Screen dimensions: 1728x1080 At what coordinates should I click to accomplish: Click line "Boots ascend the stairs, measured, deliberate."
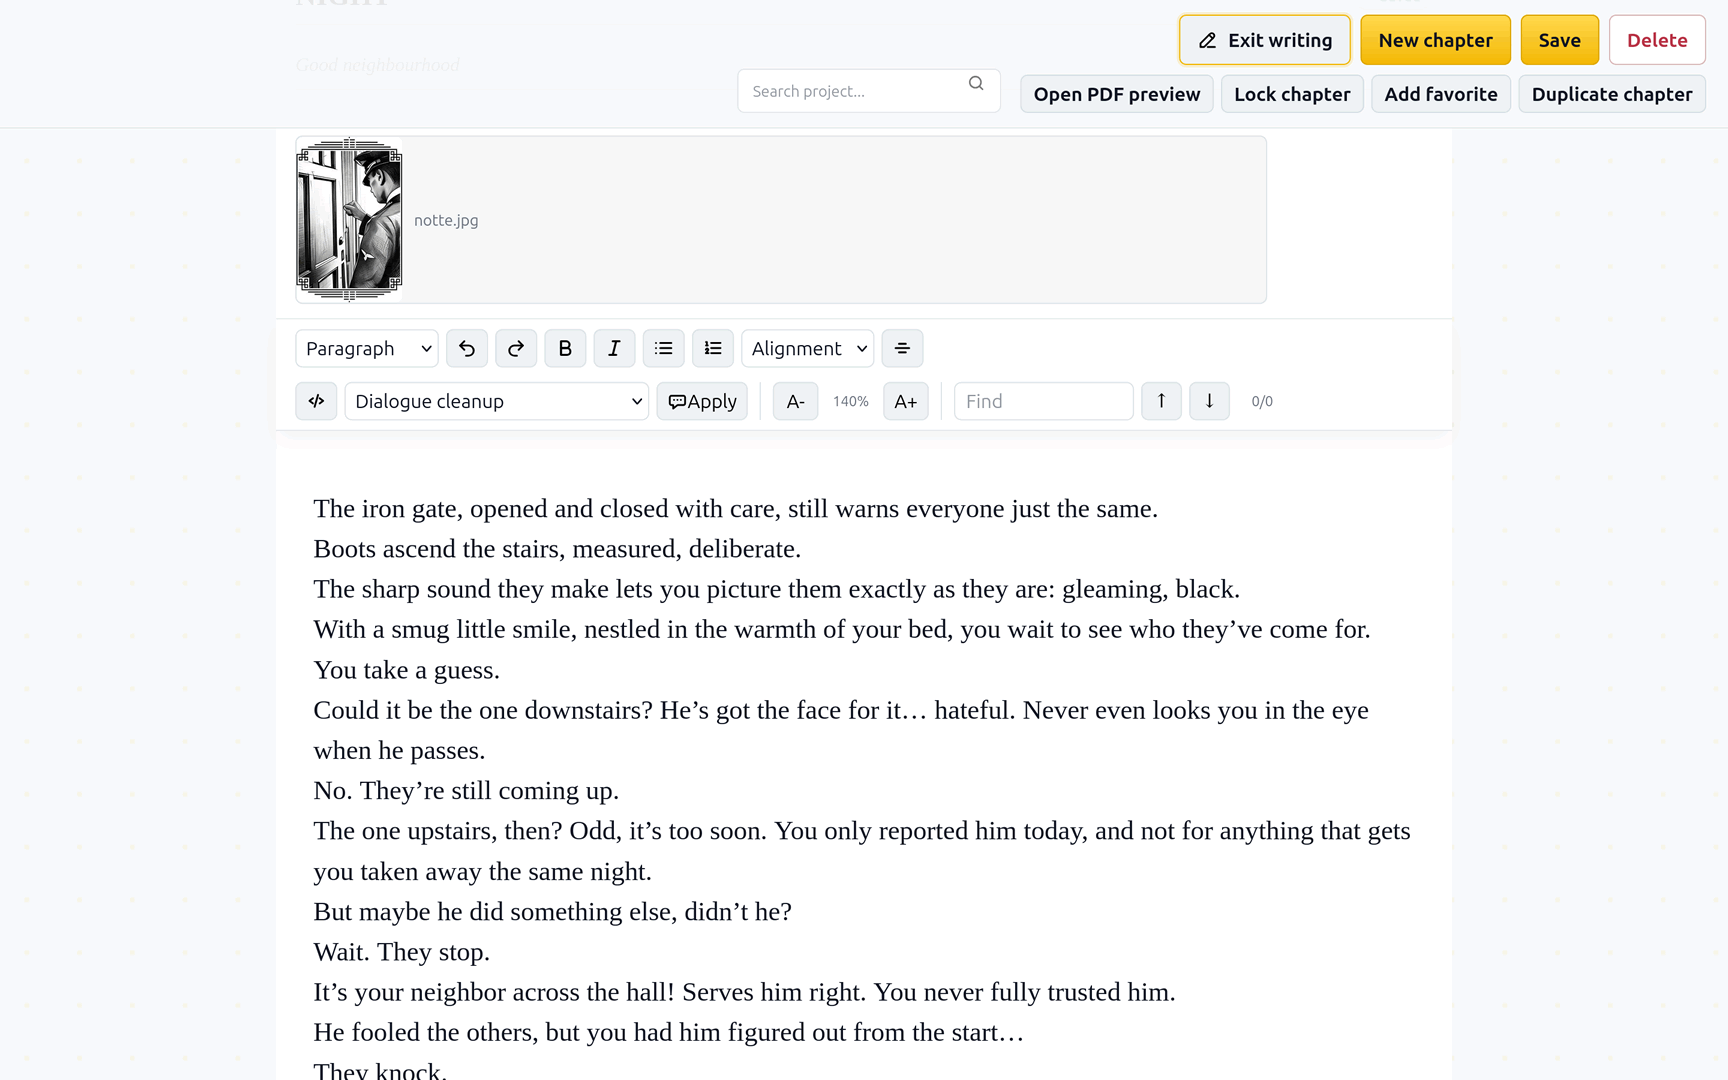557,549
